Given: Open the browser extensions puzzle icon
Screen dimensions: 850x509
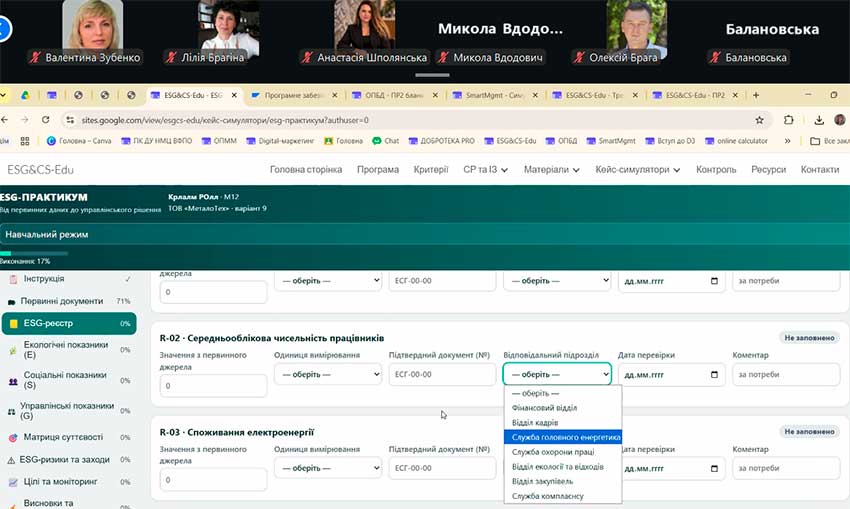Looking at the screenshot, I should point(789,120).
